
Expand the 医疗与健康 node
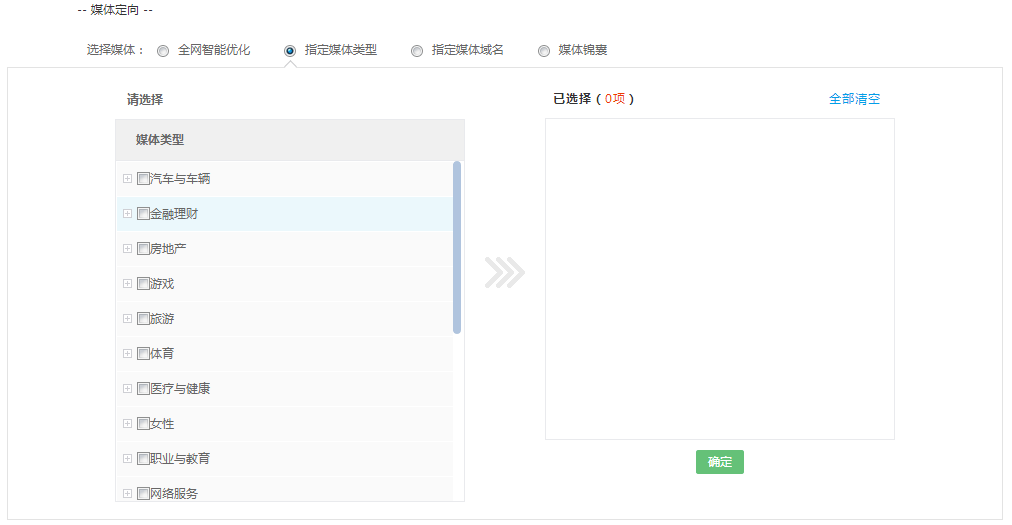point(127,389)
